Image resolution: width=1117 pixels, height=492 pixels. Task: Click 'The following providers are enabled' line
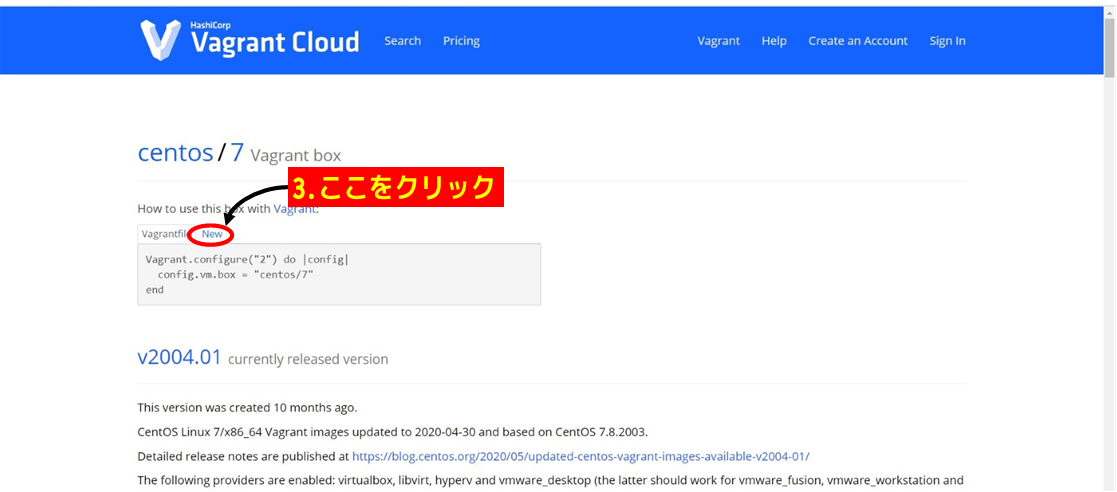tap(551, 481)
